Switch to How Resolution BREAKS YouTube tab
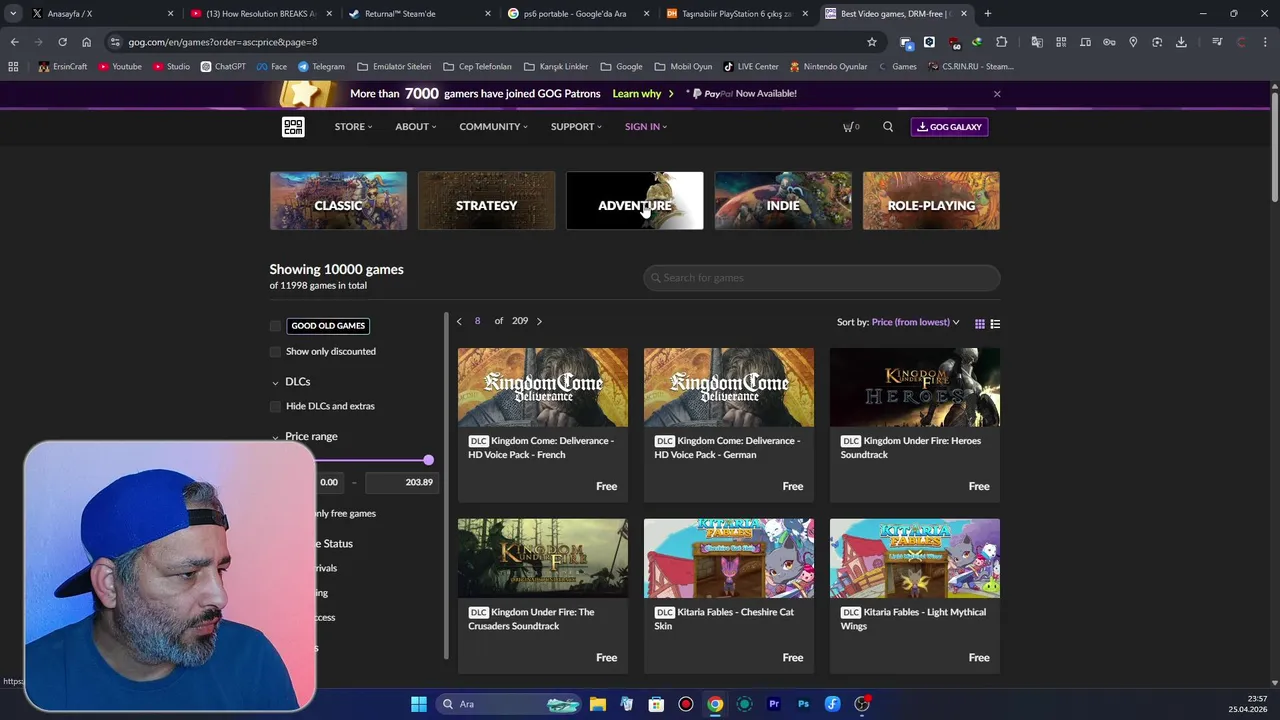Image resolution: width=1280 pixels, height=720 pixels. (x=260, y=14)
